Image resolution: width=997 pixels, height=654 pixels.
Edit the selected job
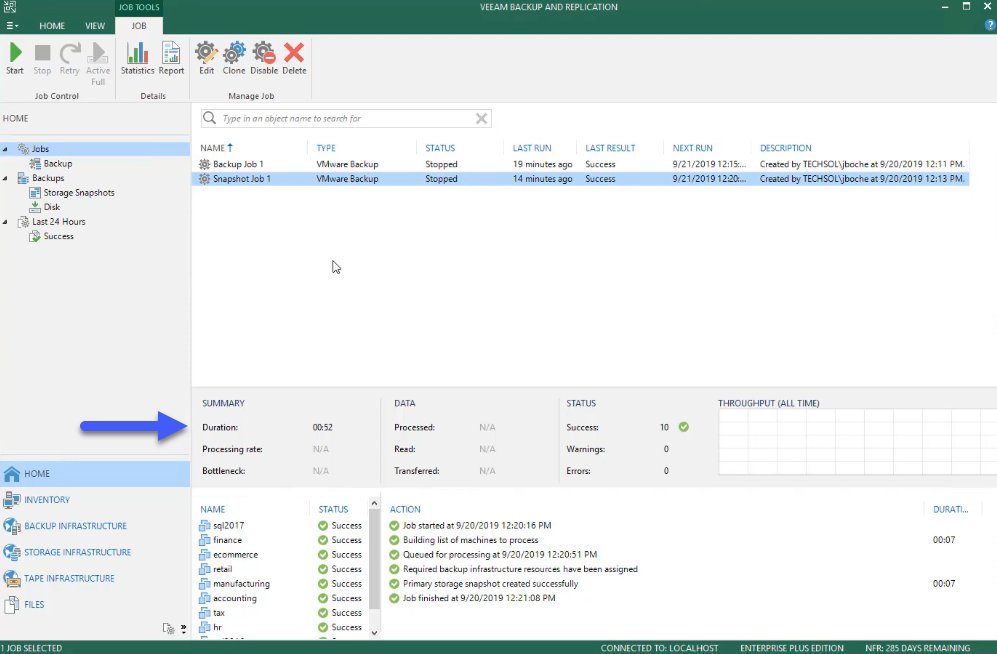coord(206,58)
